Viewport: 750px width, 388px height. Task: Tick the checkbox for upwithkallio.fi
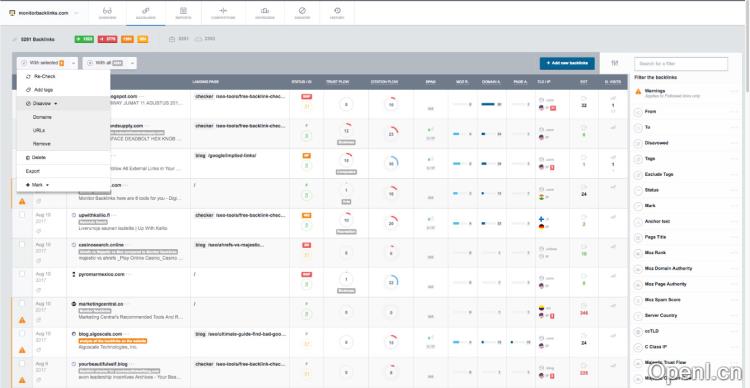tap(22, 215)
